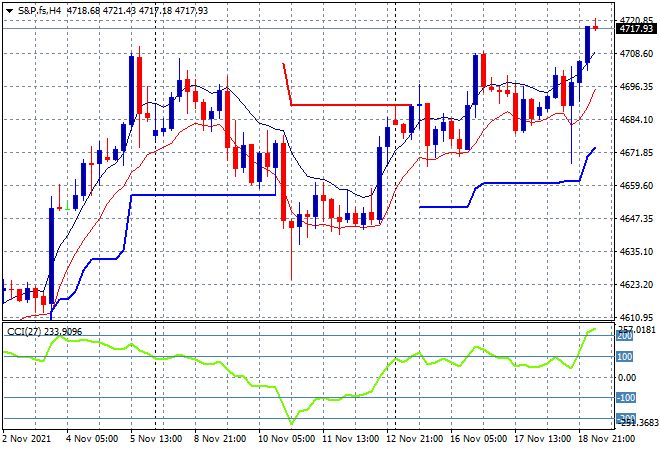
Task: Click the OHLC values 4718.68 4721.43 4717.18
Action: coord(120,11)
